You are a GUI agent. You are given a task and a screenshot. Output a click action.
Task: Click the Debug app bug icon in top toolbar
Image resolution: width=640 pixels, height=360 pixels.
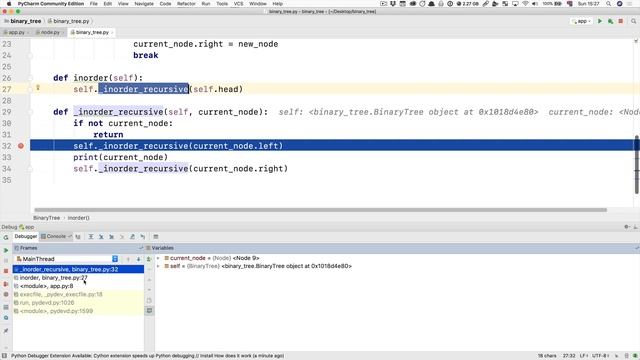click(x=610, y=21)
